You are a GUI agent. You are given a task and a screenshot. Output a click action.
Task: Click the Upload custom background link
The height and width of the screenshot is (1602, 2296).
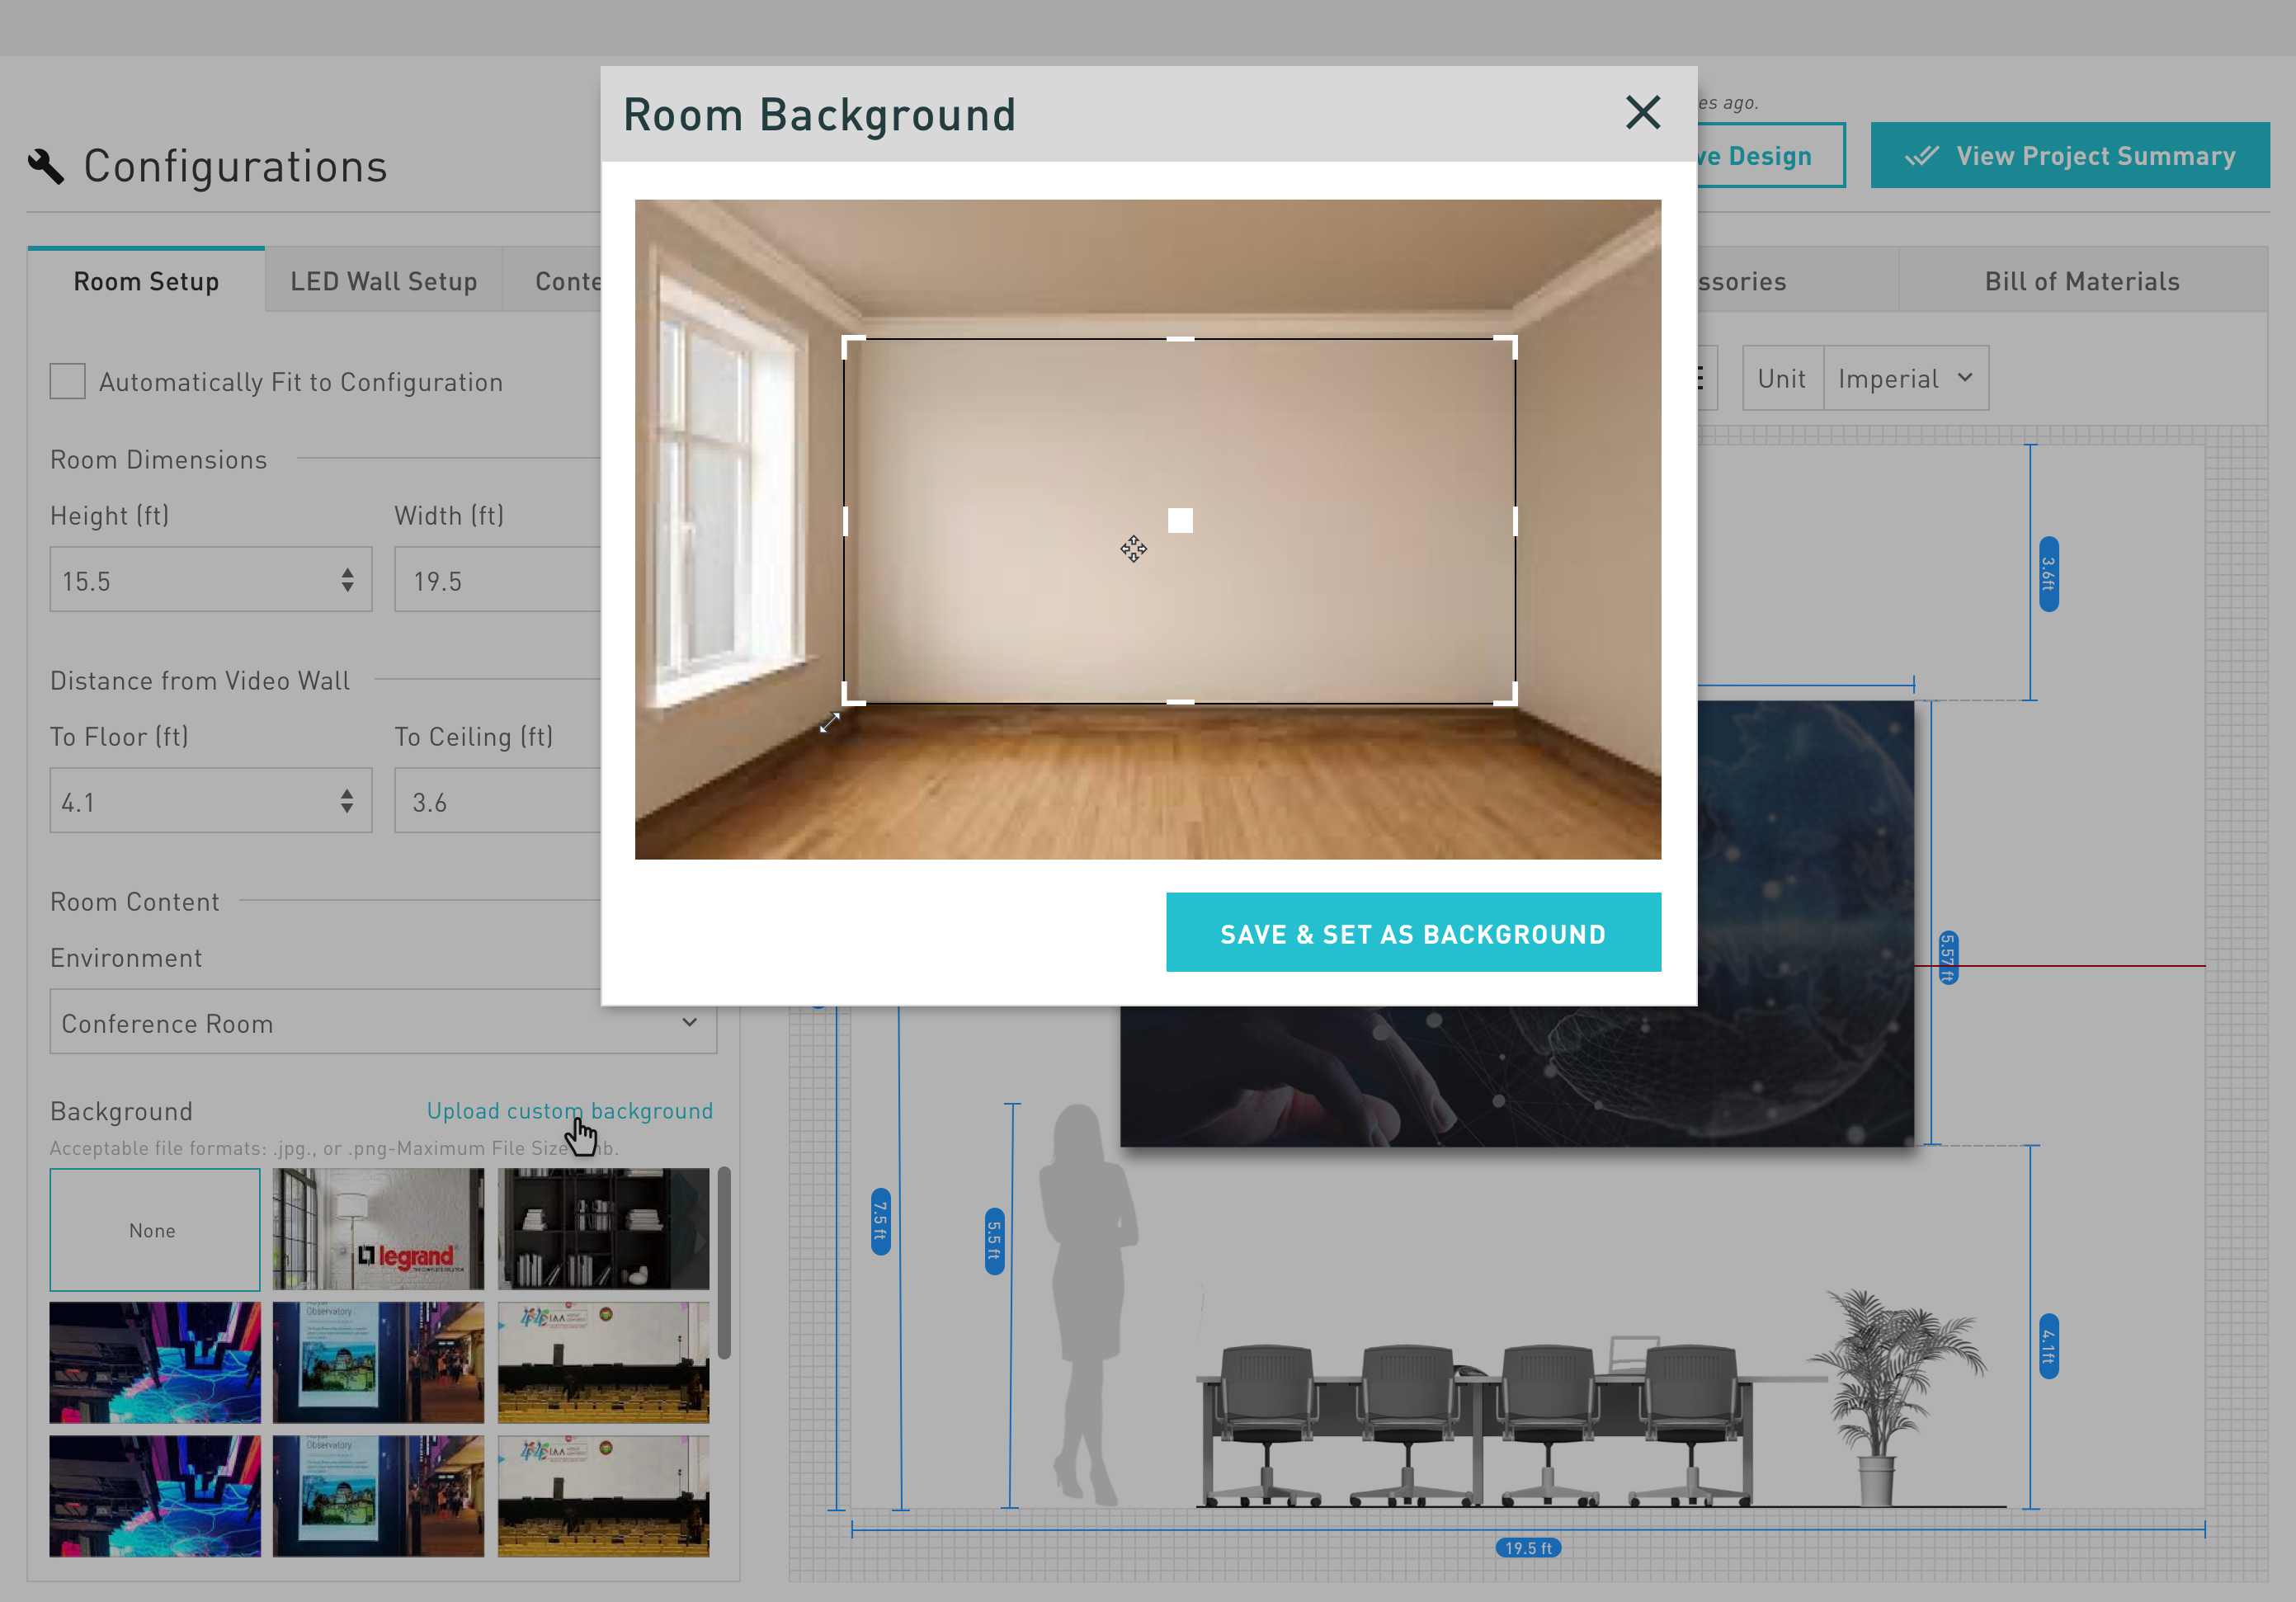(569, 1110)
